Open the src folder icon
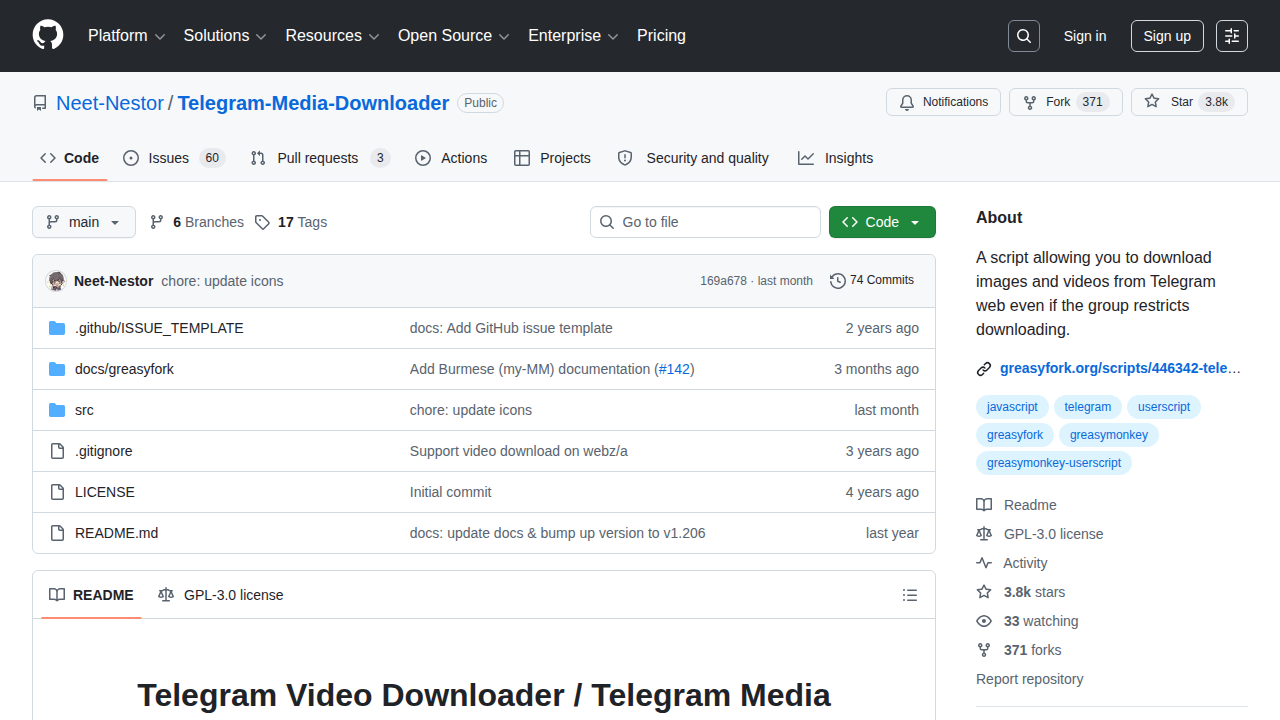Screen dimensions: 1280x720 tap(57, 410)
